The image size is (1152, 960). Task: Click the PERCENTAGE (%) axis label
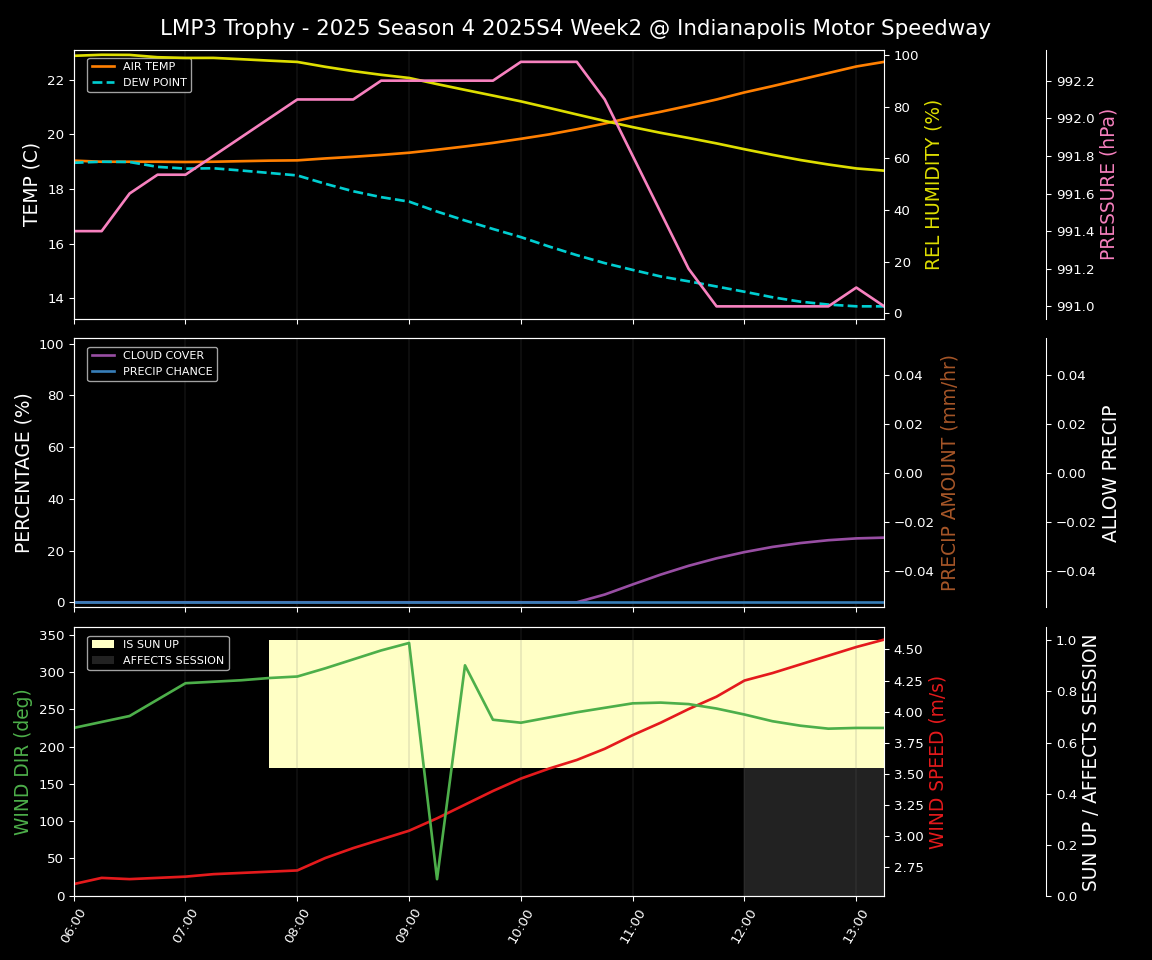(24, 472)
